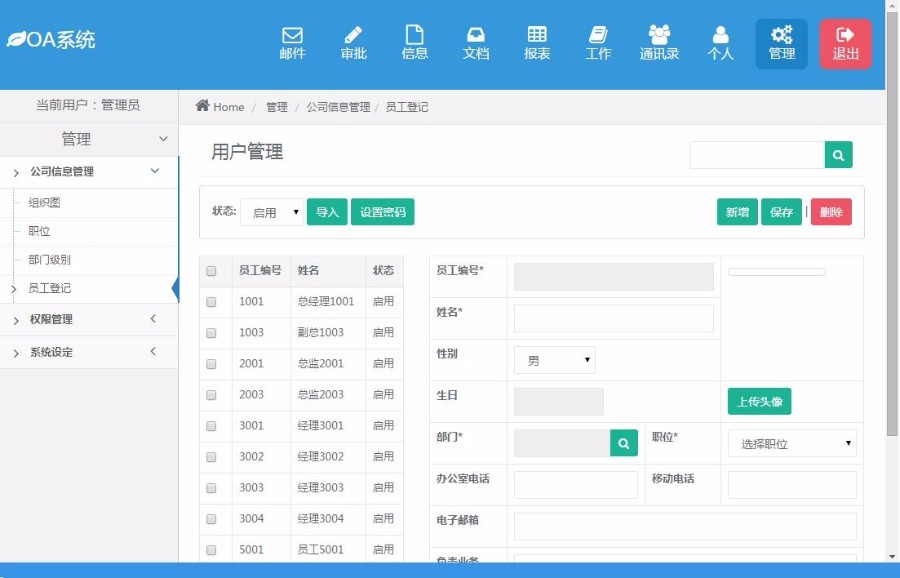Click the 新增 add button

click(737, 212)
